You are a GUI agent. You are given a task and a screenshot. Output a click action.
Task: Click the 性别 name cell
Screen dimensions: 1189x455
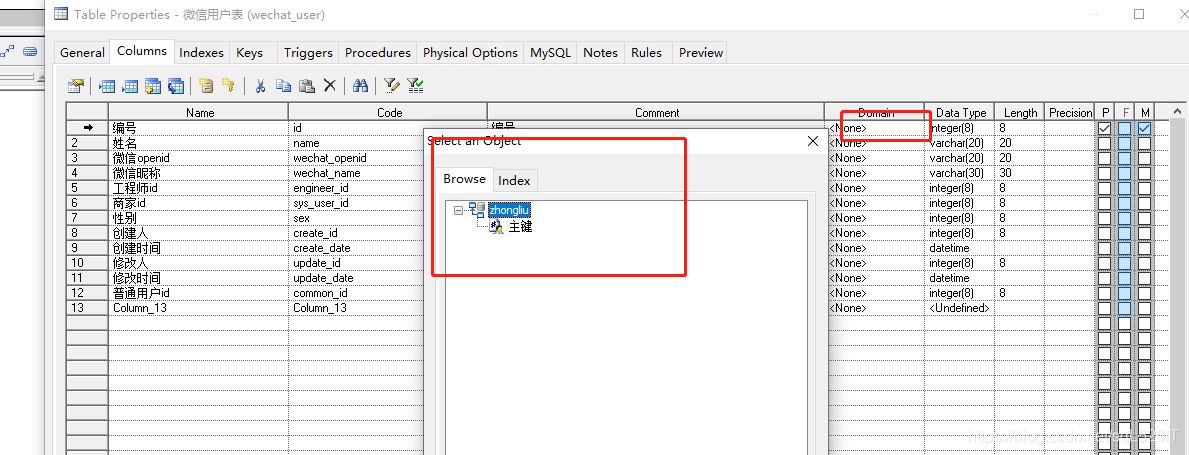tap(198, 218)
